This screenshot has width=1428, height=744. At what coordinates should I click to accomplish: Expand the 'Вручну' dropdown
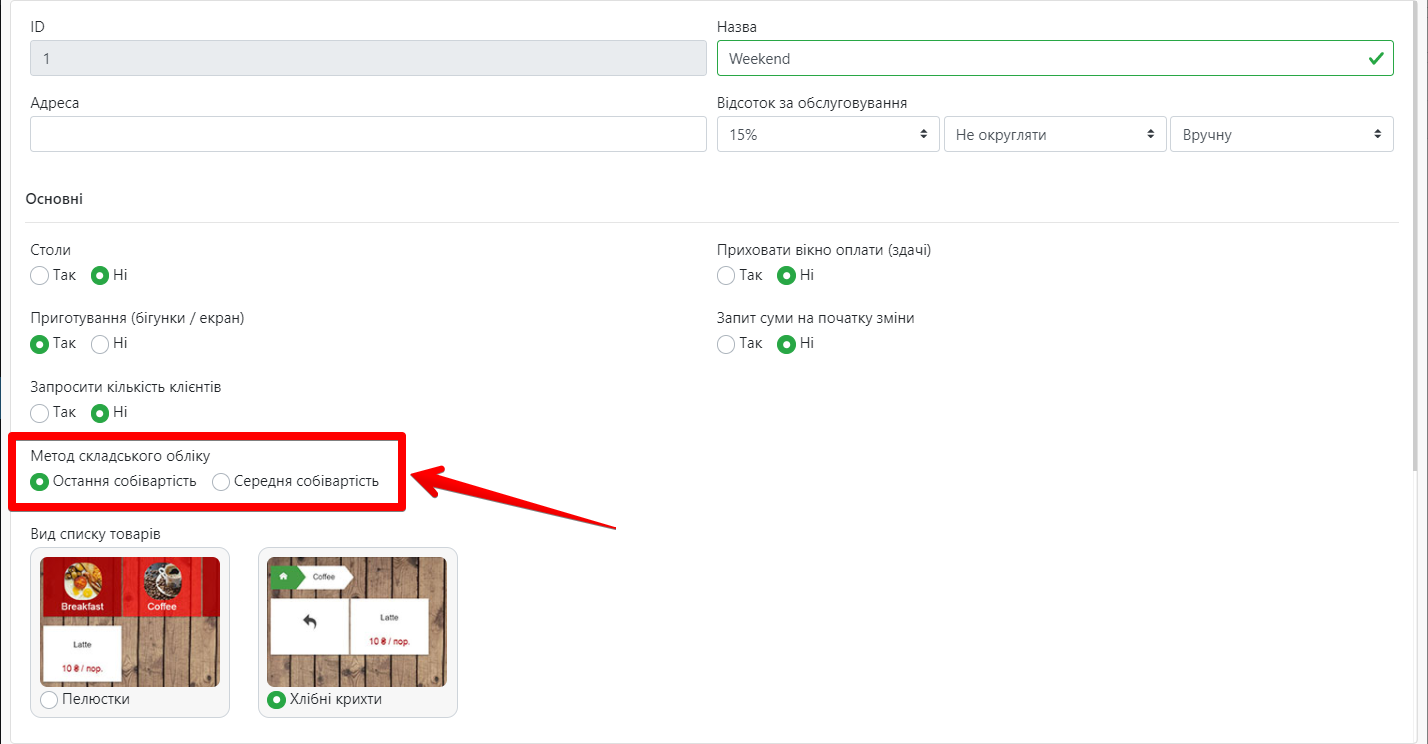pyautogui.click(x=1280, y=134)
